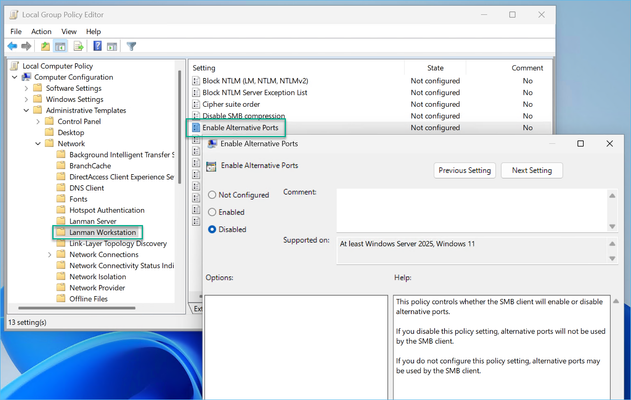Expand the Network Connections node

point(50,254)
